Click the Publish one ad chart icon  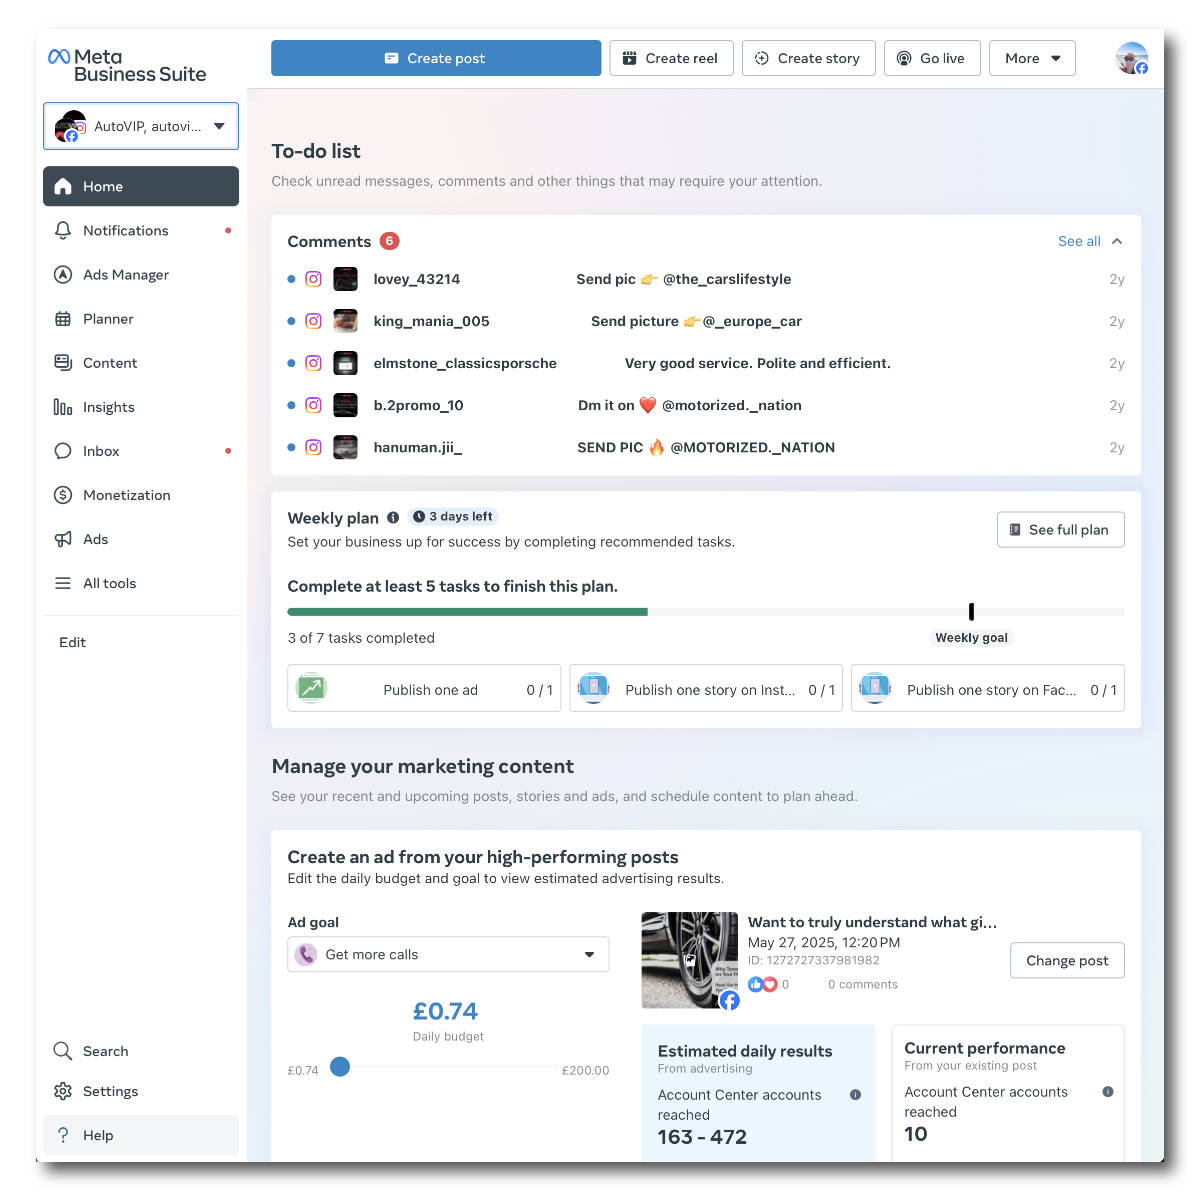[x=311, y=688]
